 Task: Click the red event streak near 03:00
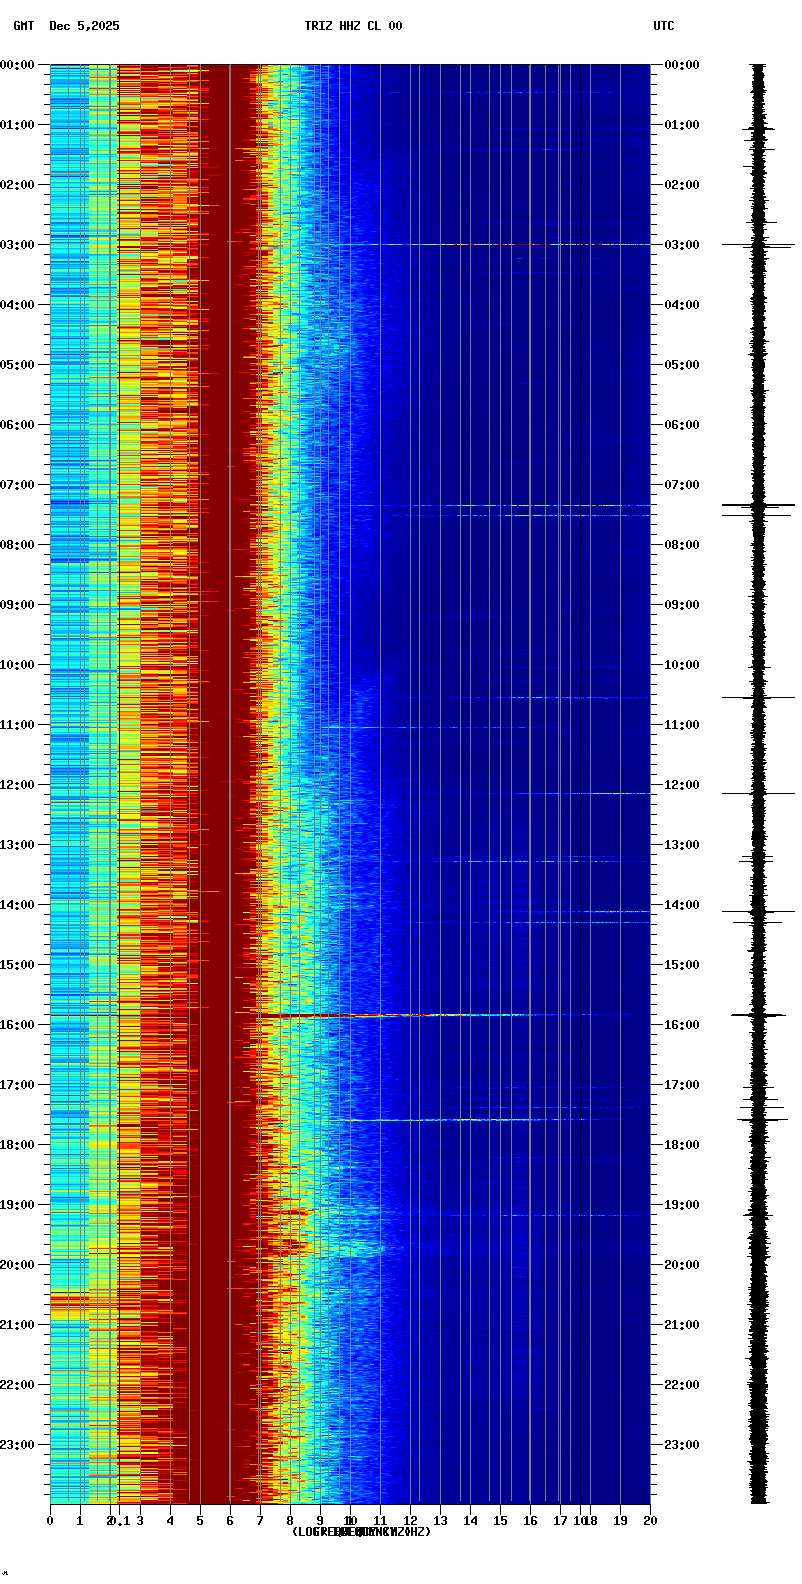(x=500, y=244)
